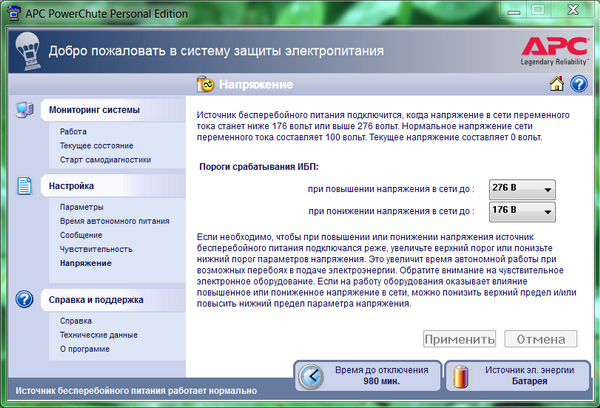Go to Сообщение settings
Screen dimensions: 600x408
(x=81, y=235)
